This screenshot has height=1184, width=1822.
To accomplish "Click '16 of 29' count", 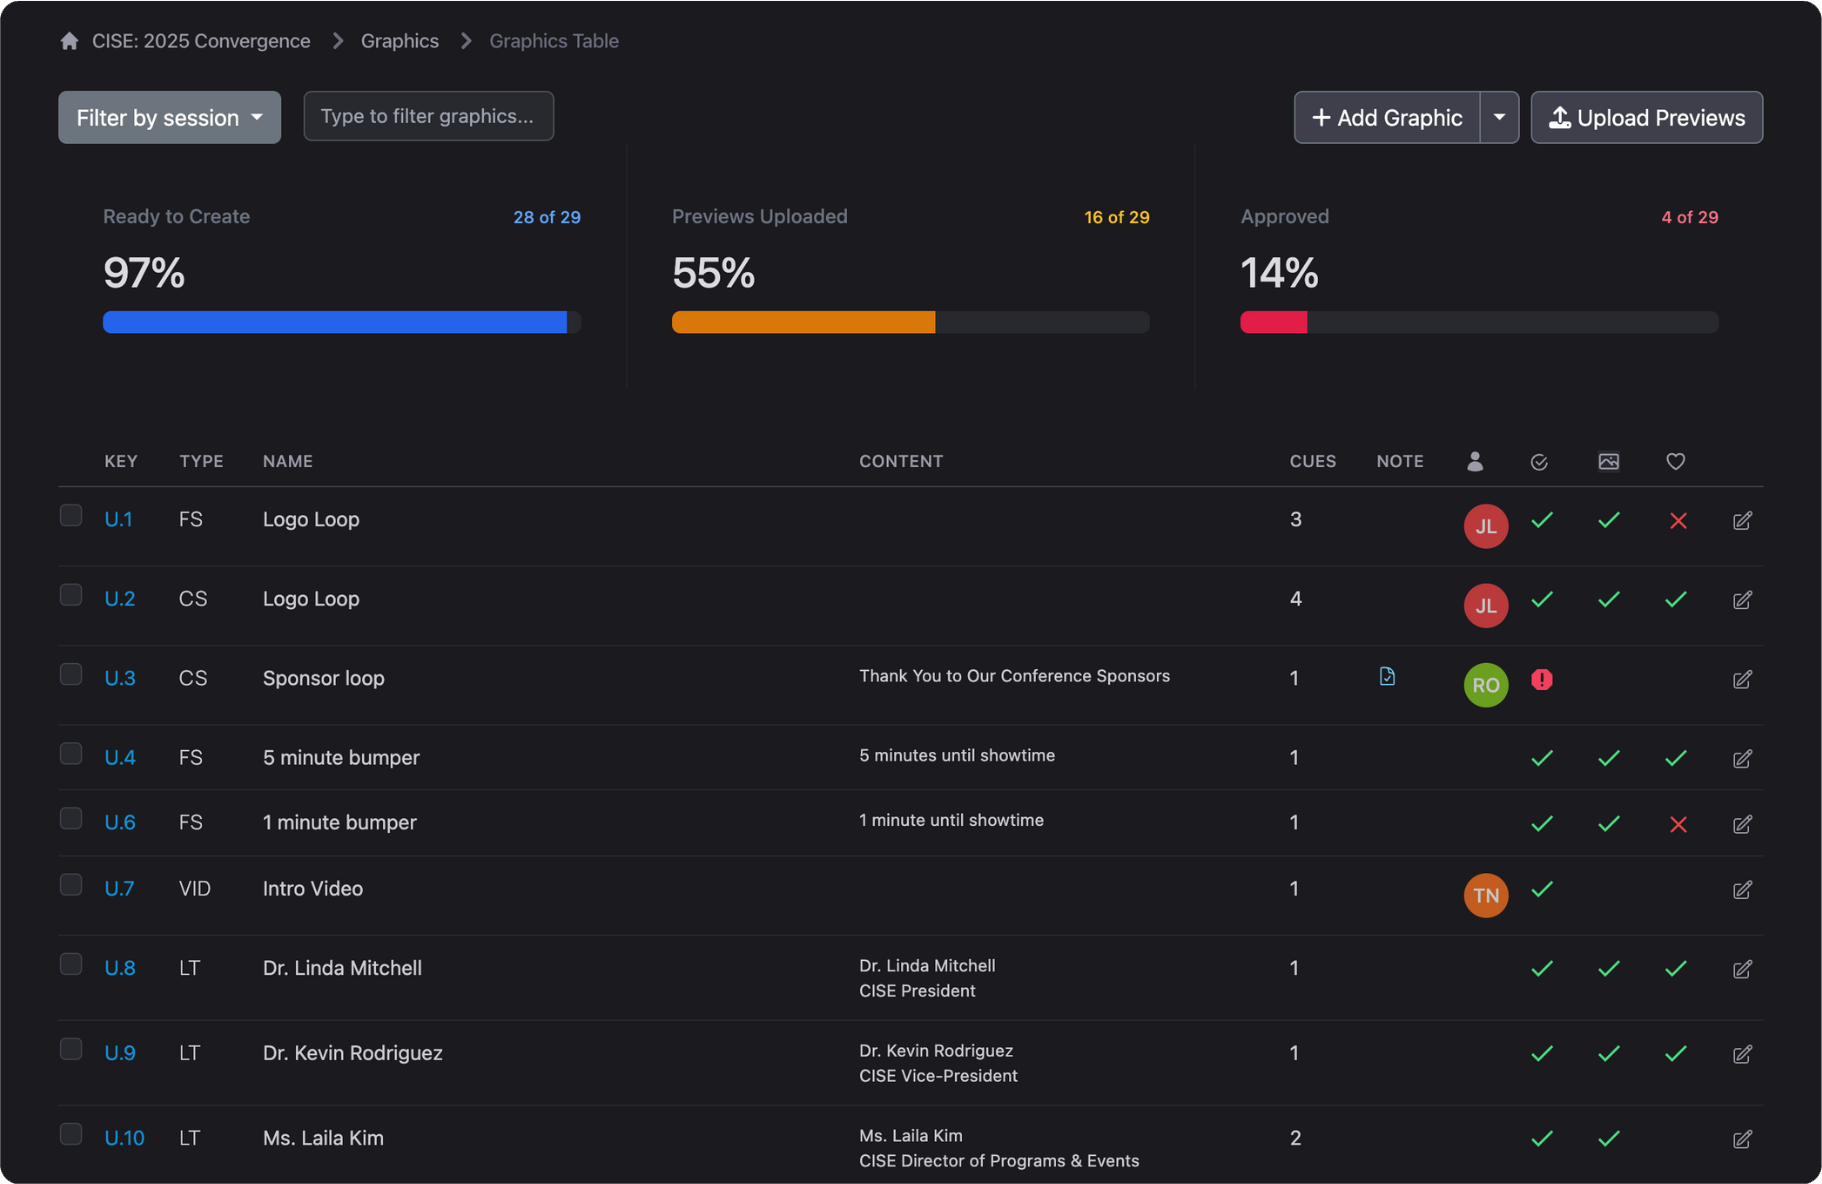I will [x=1117, y=217].
